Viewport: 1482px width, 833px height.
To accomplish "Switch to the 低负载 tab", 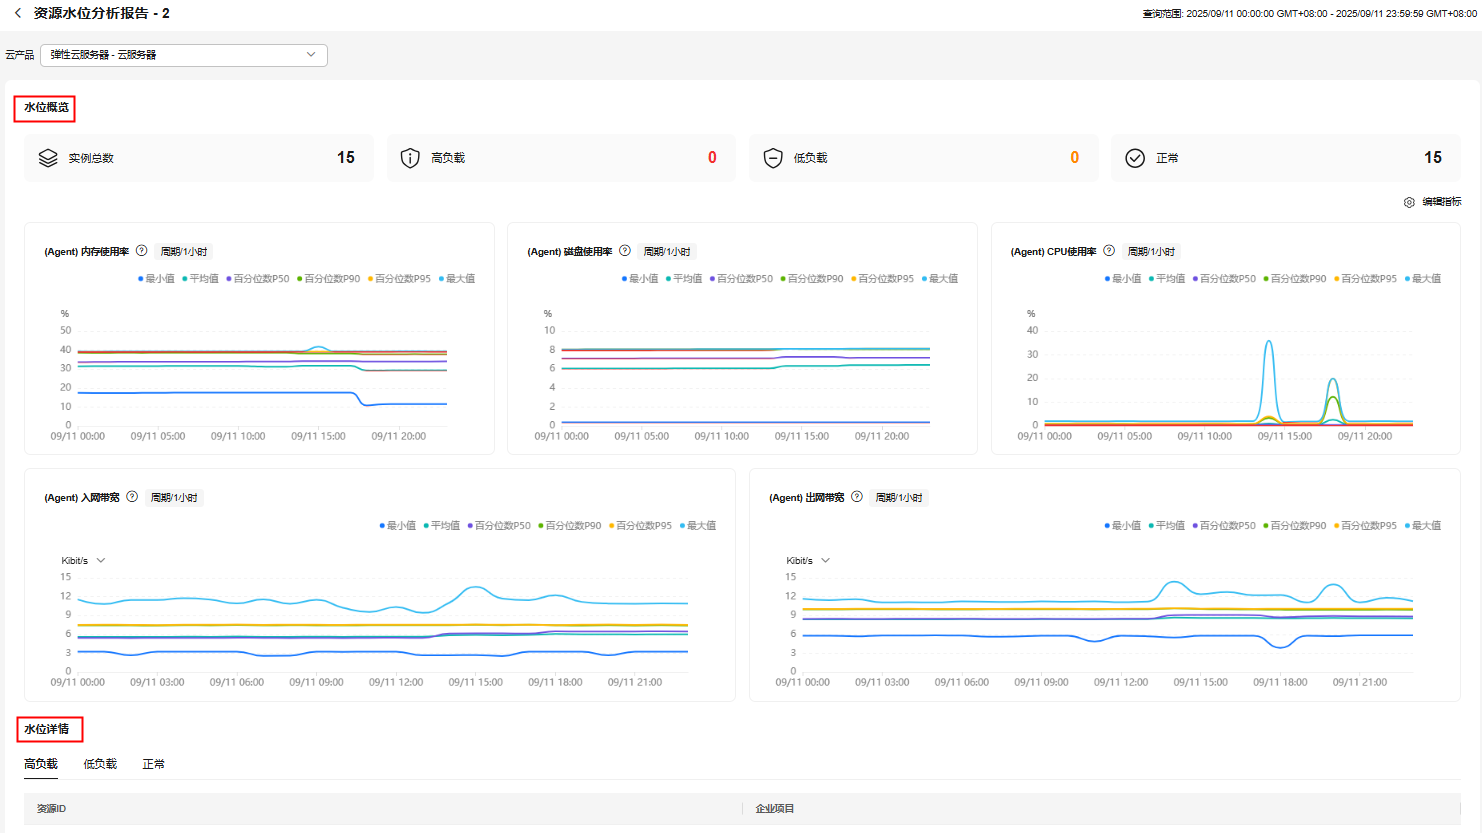I will click(100, 764).
